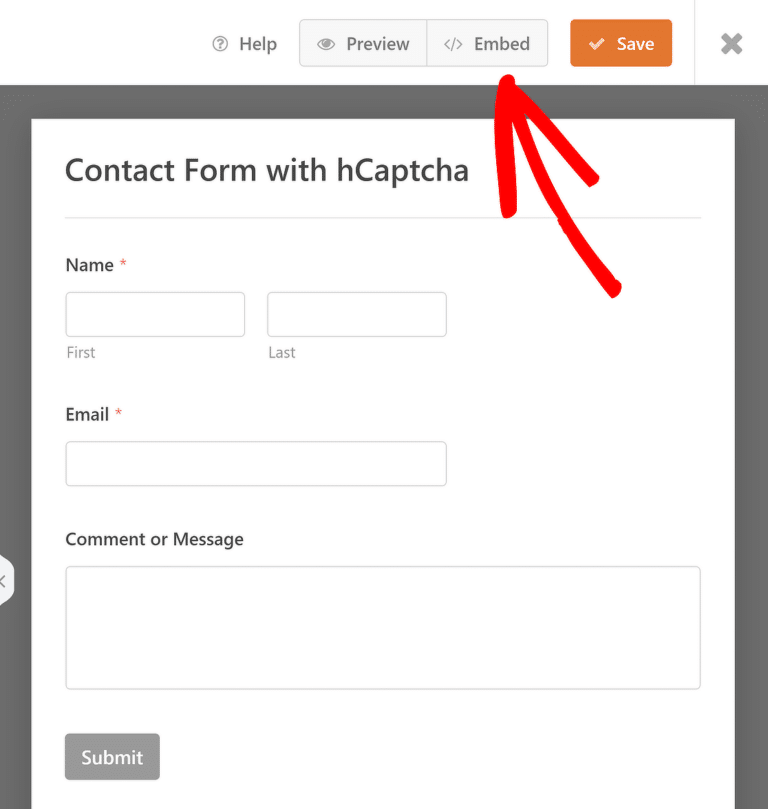
Task: Click the red Name required asterisk
Action: tap(122, 264)
